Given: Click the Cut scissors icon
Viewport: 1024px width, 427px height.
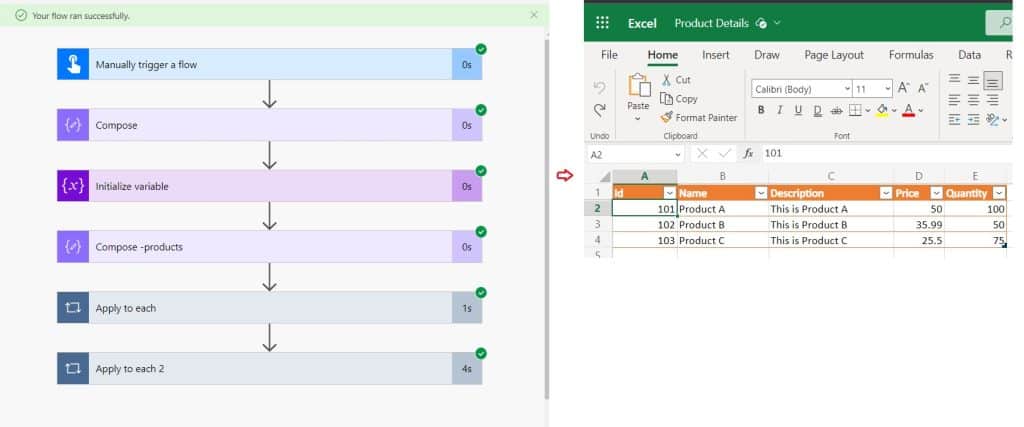Looking at the screenshot, I should pos(666,80).
